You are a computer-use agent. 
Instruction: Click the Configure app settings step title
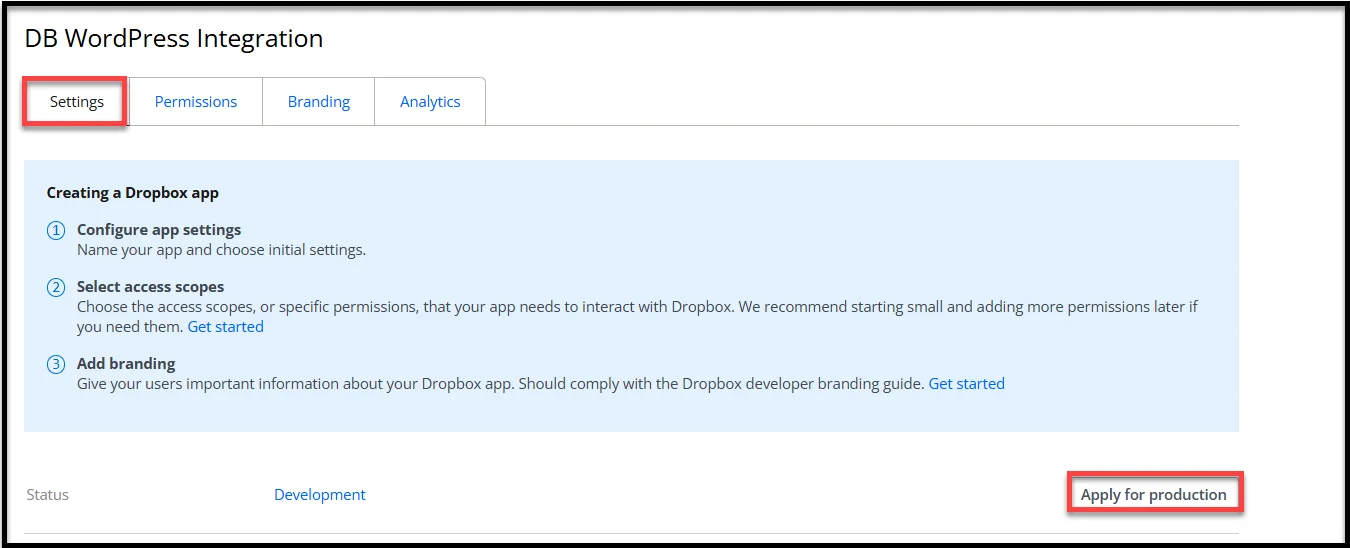click(159, 230)
